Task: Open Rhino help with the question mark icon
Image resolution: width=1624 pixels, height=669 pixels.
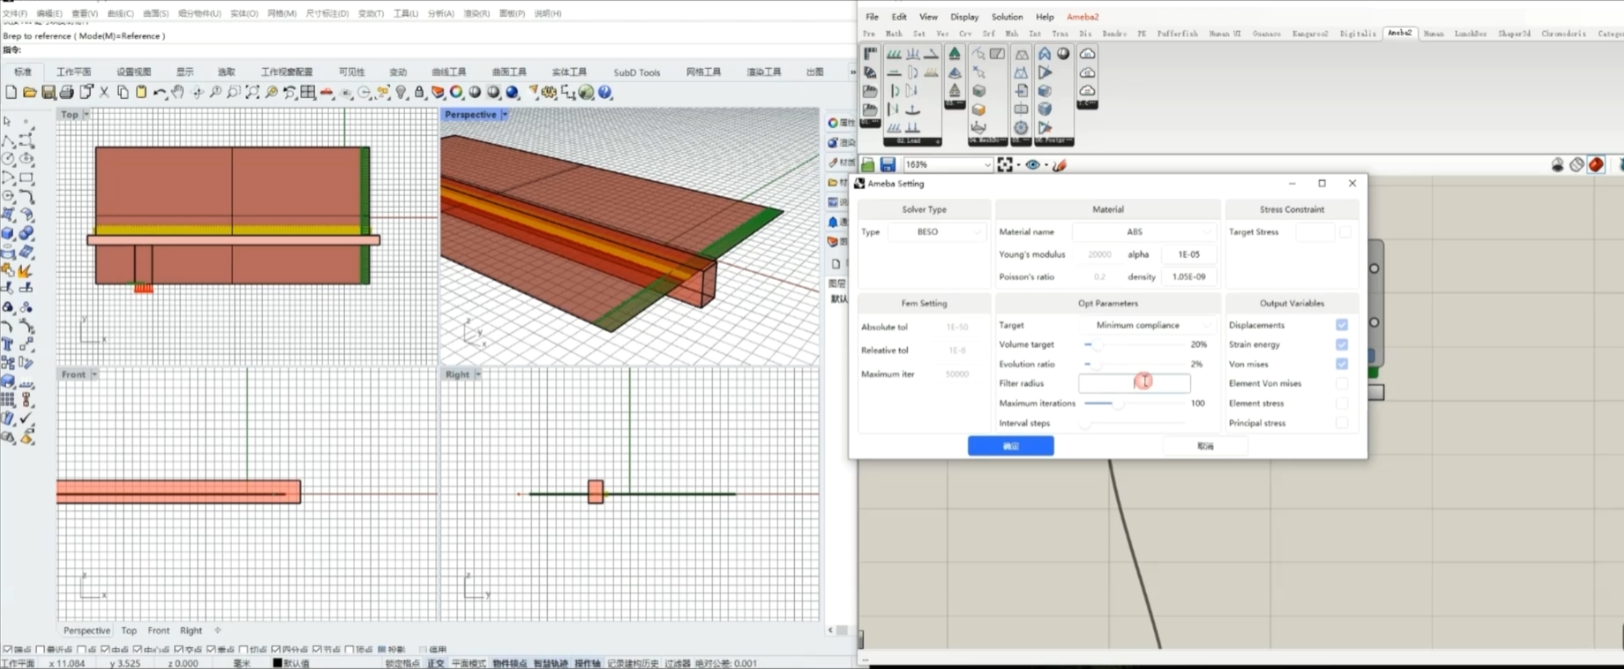Action: (605, 92)
